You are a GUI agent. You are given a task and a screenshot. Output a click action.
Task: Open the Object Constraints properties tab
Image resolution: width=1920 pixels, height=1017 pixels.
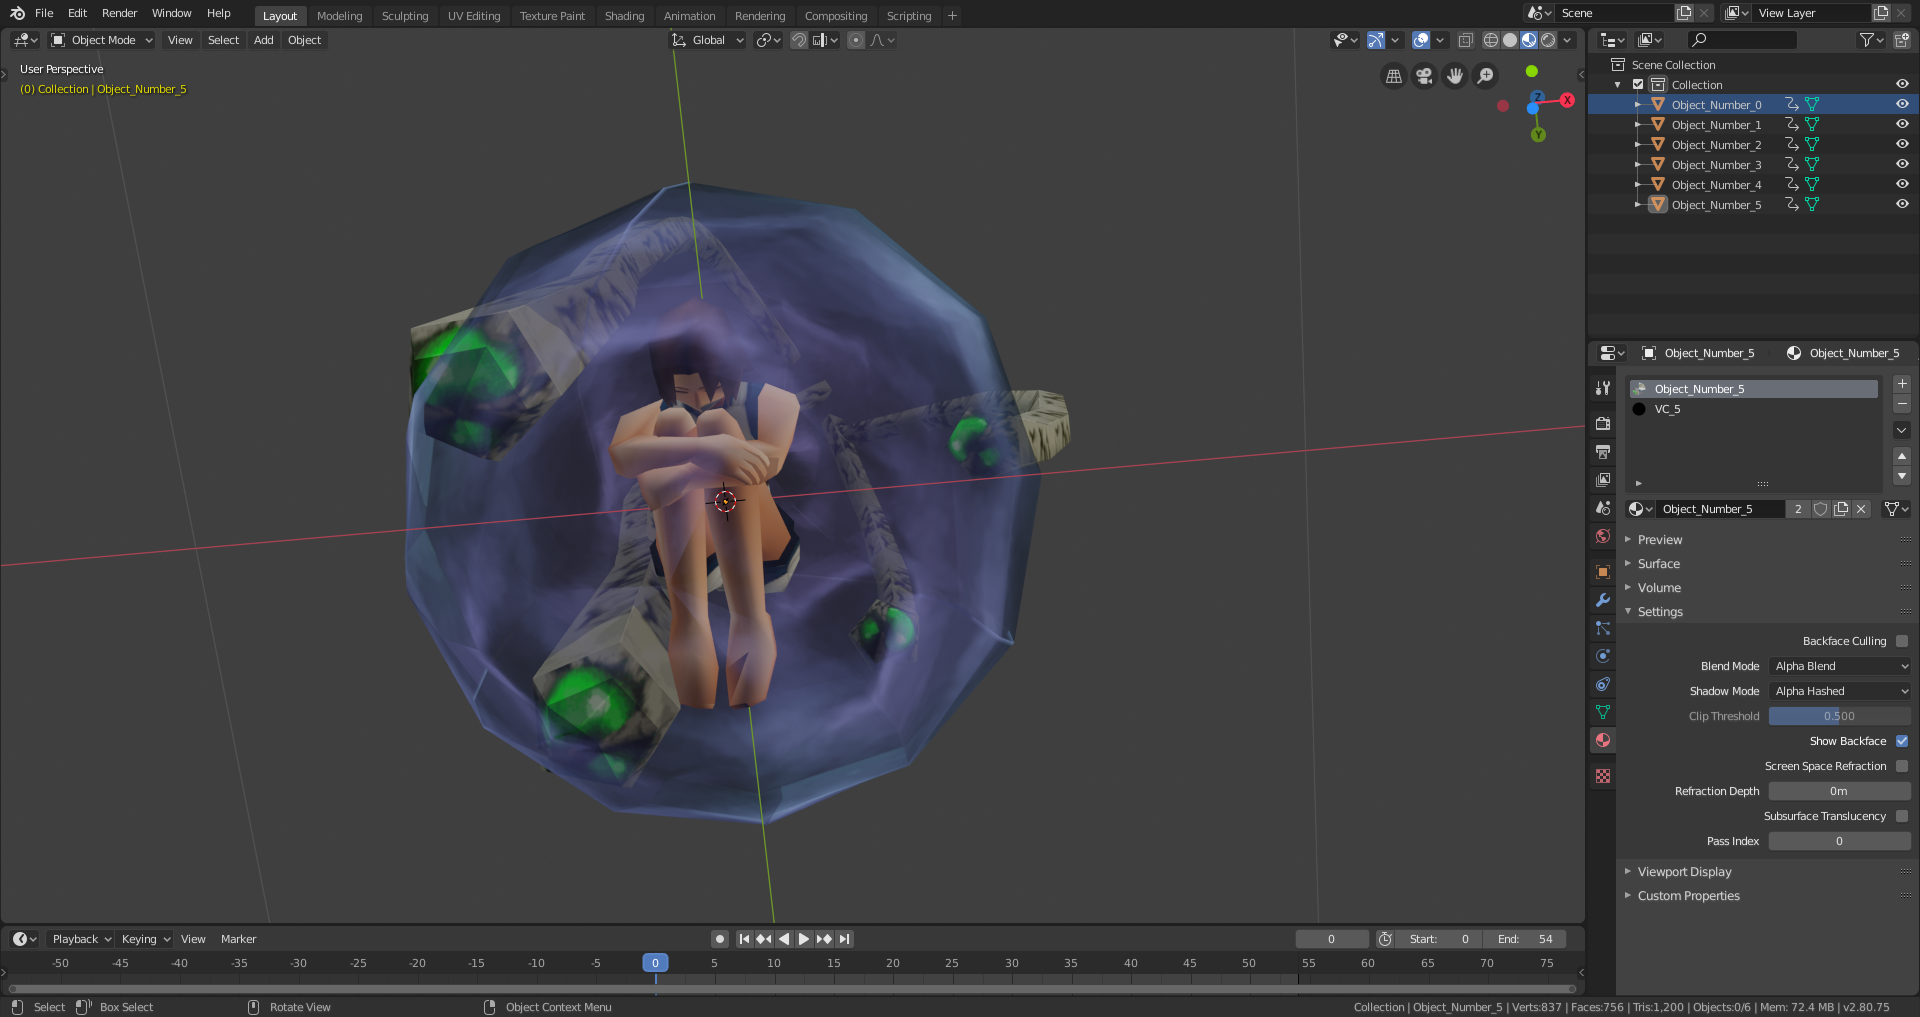1603,684
